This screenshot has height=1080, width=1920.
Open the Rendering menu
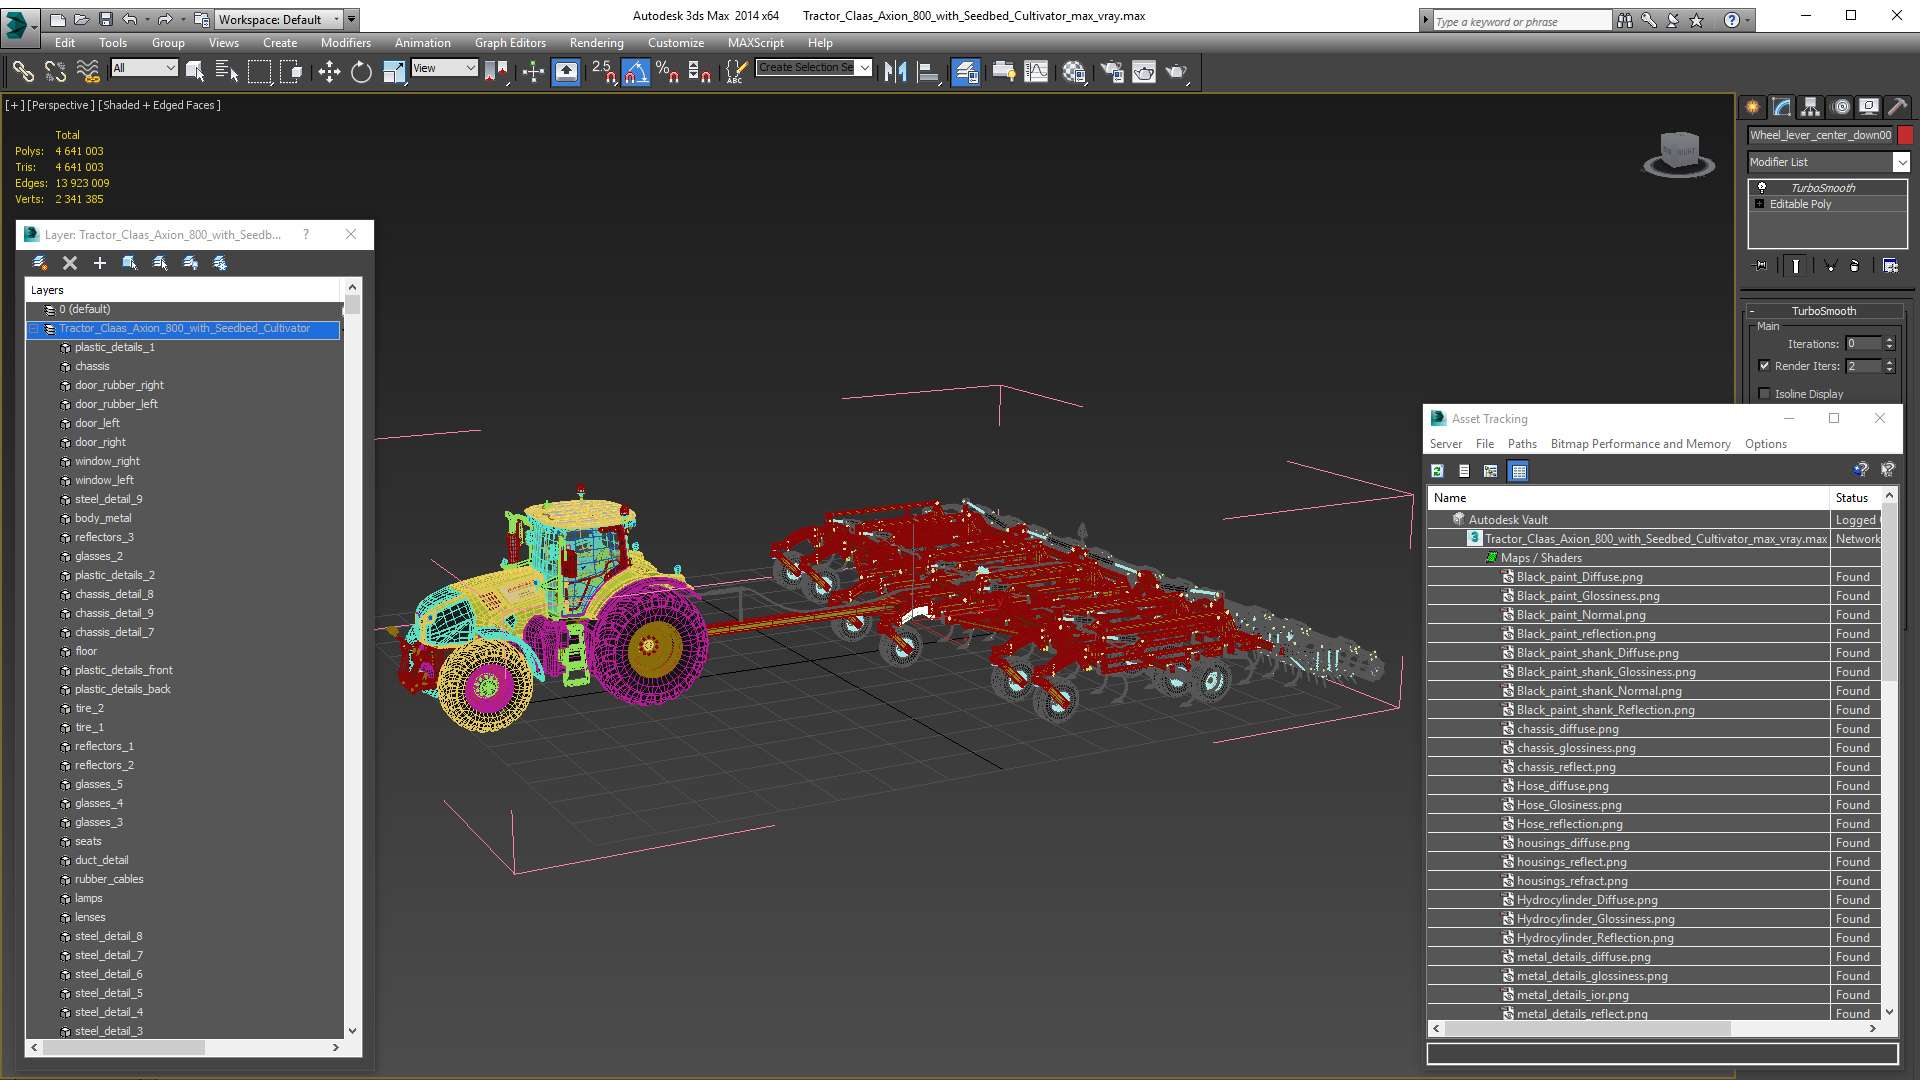[596, 43]
